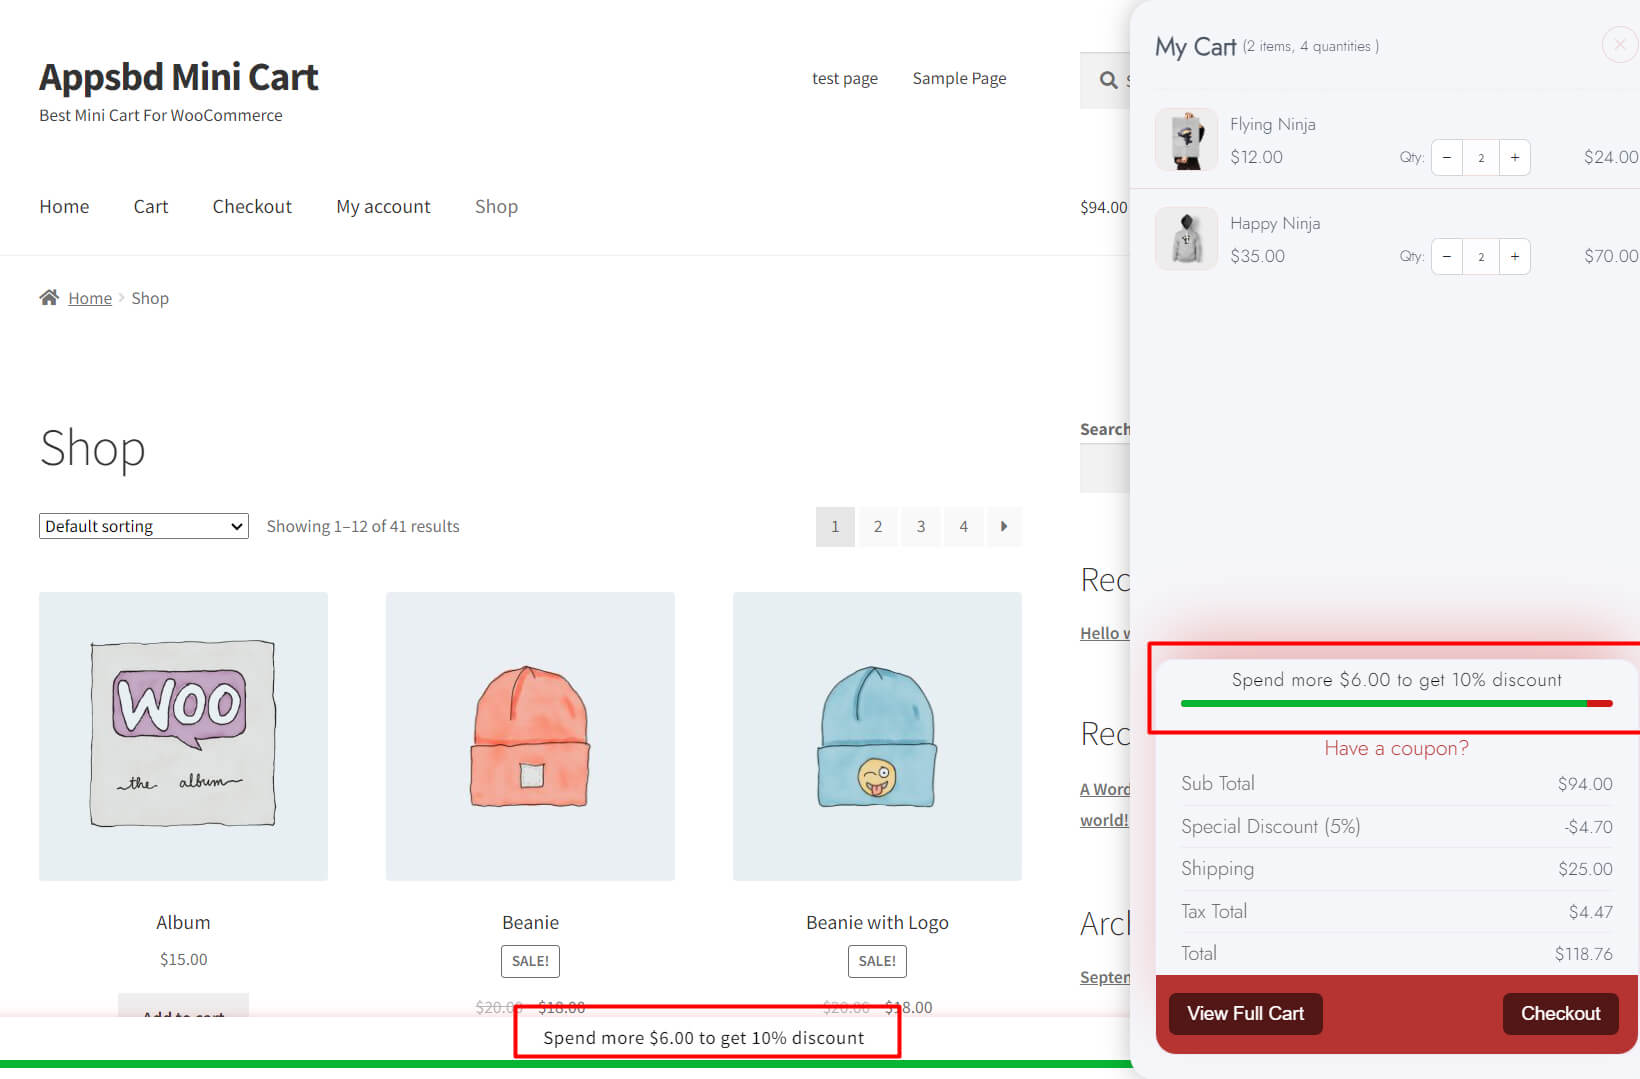Image resolution: width=1640 pixels, height=1079 pixels.
Task: Expand the Have a coupon? link
Action: pyautogui.click(x=1396, y=748)
